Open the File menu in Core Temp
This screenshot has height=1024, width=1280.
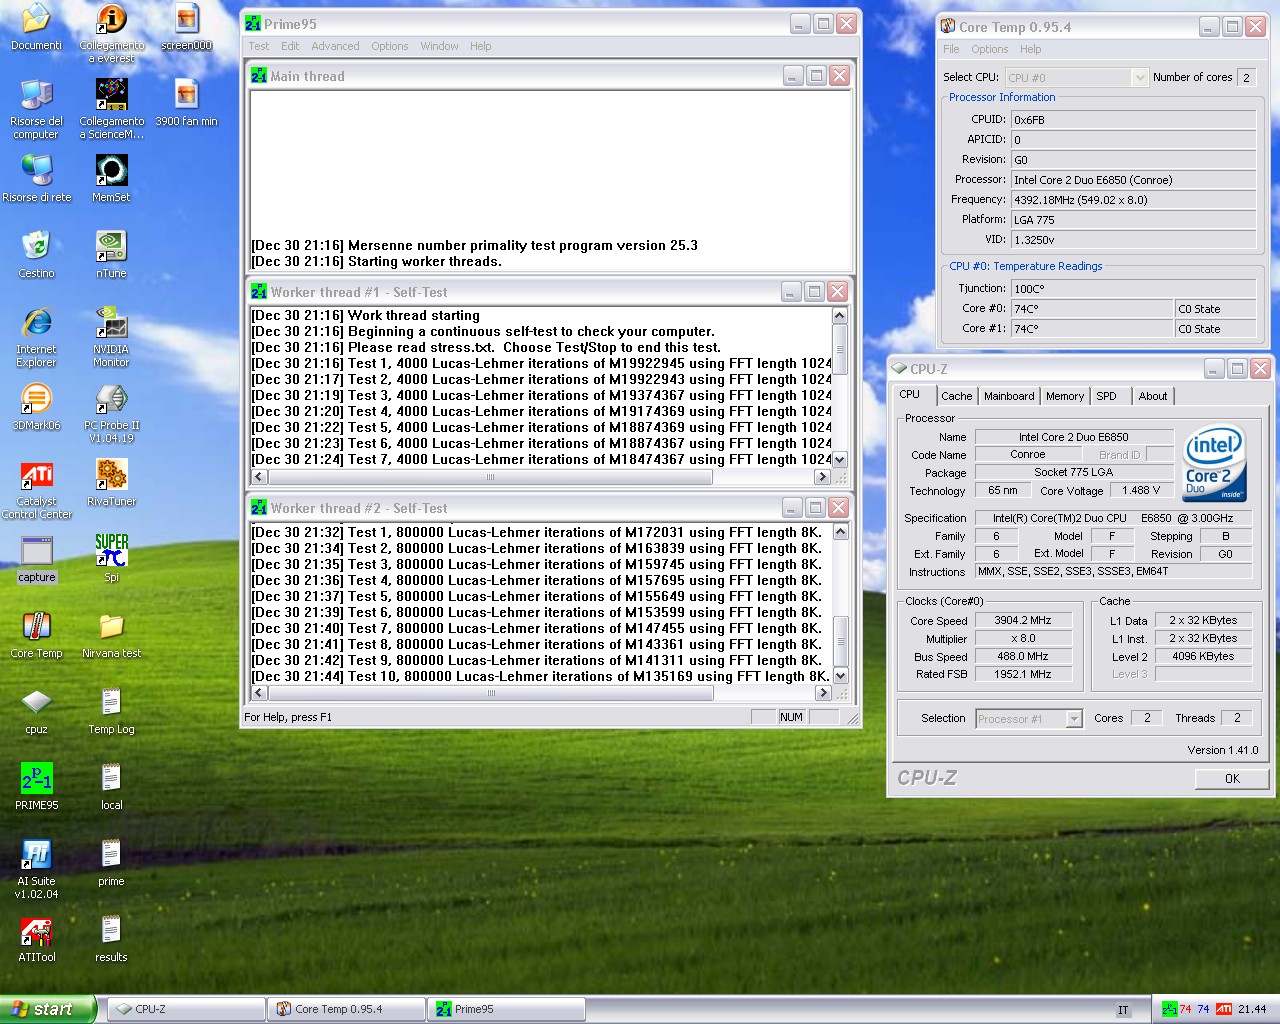coord(951,49)
